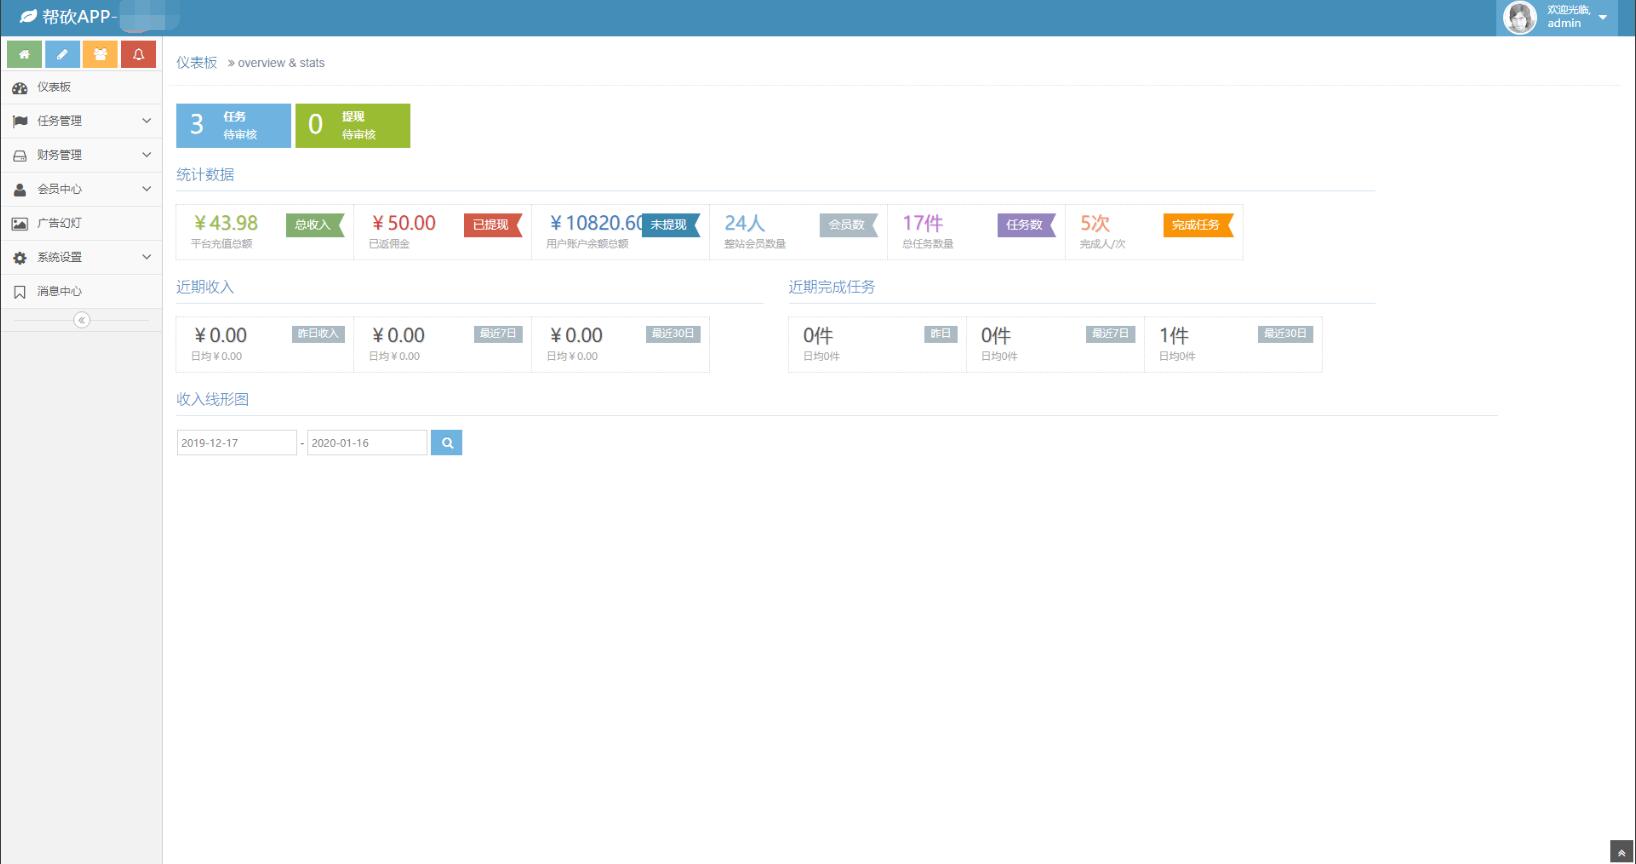Screen dimensions: 1636x864
Task: Expand the 任务管理 menu chevron
Action: point(147,121)
